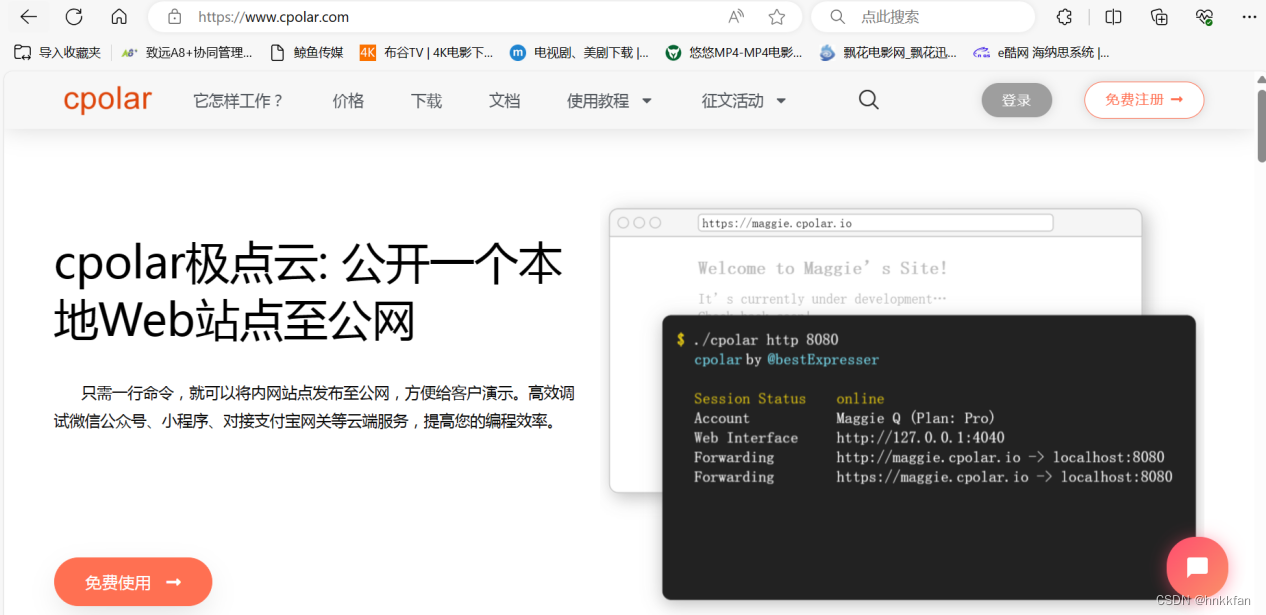Screen dimensions: 1266x615
Task: Expand the 征文活动 dropdown
Action: tap(744, 101)
